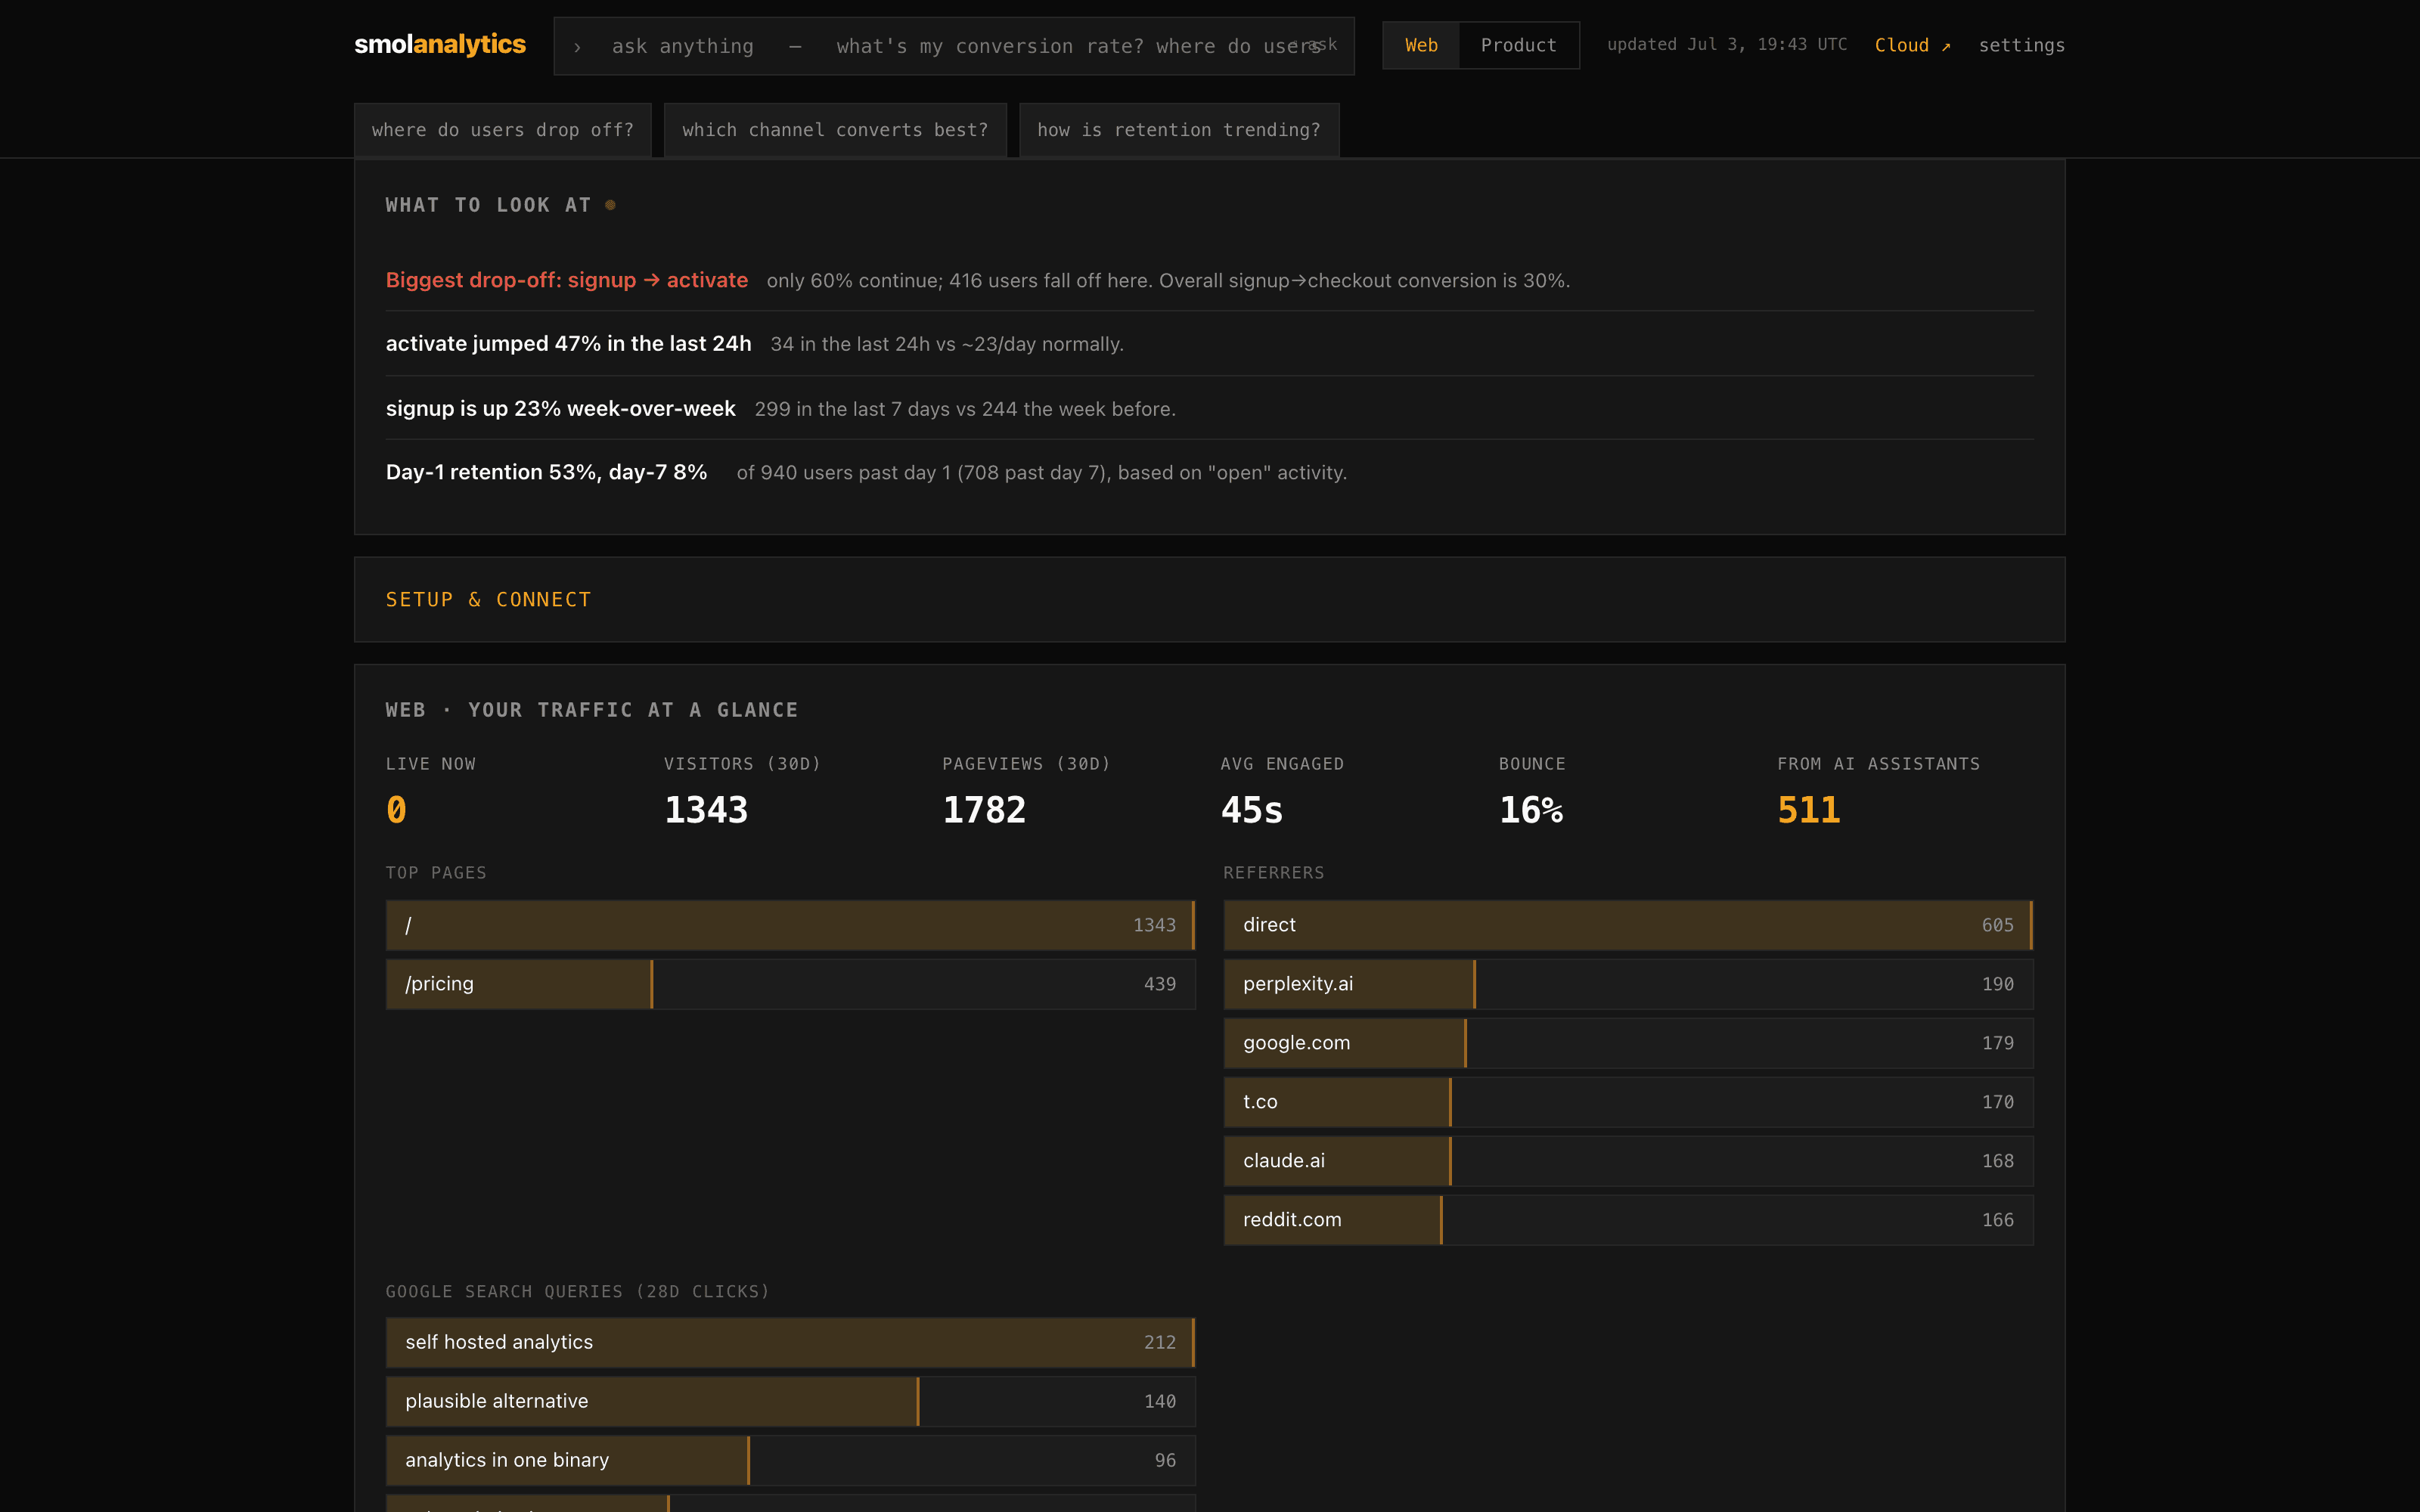Select 'how is retention trending?' suggestion
2420x1512 pixels.
1179,130
